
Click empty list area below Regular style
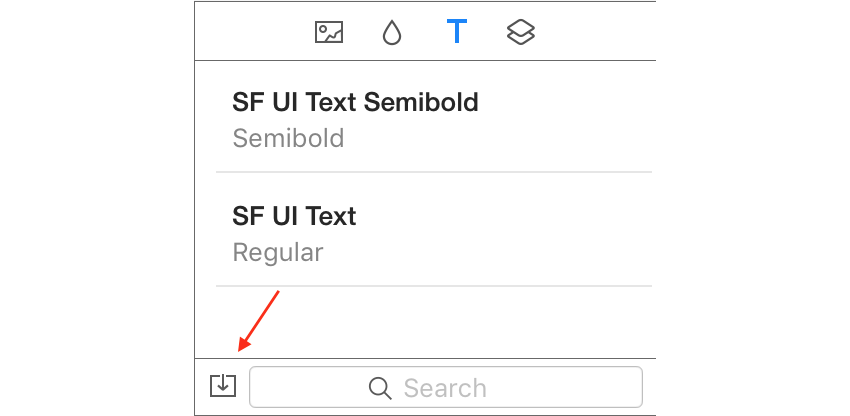[434, 322]
